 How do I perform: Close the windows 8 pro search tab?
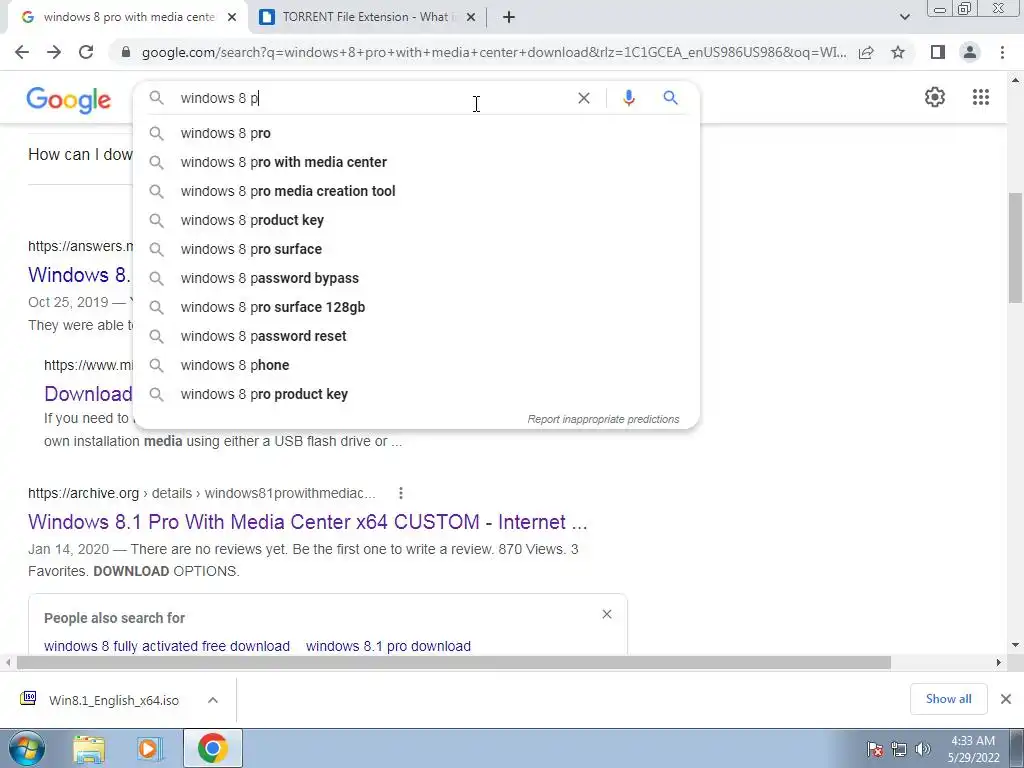[x=232, y=18]
